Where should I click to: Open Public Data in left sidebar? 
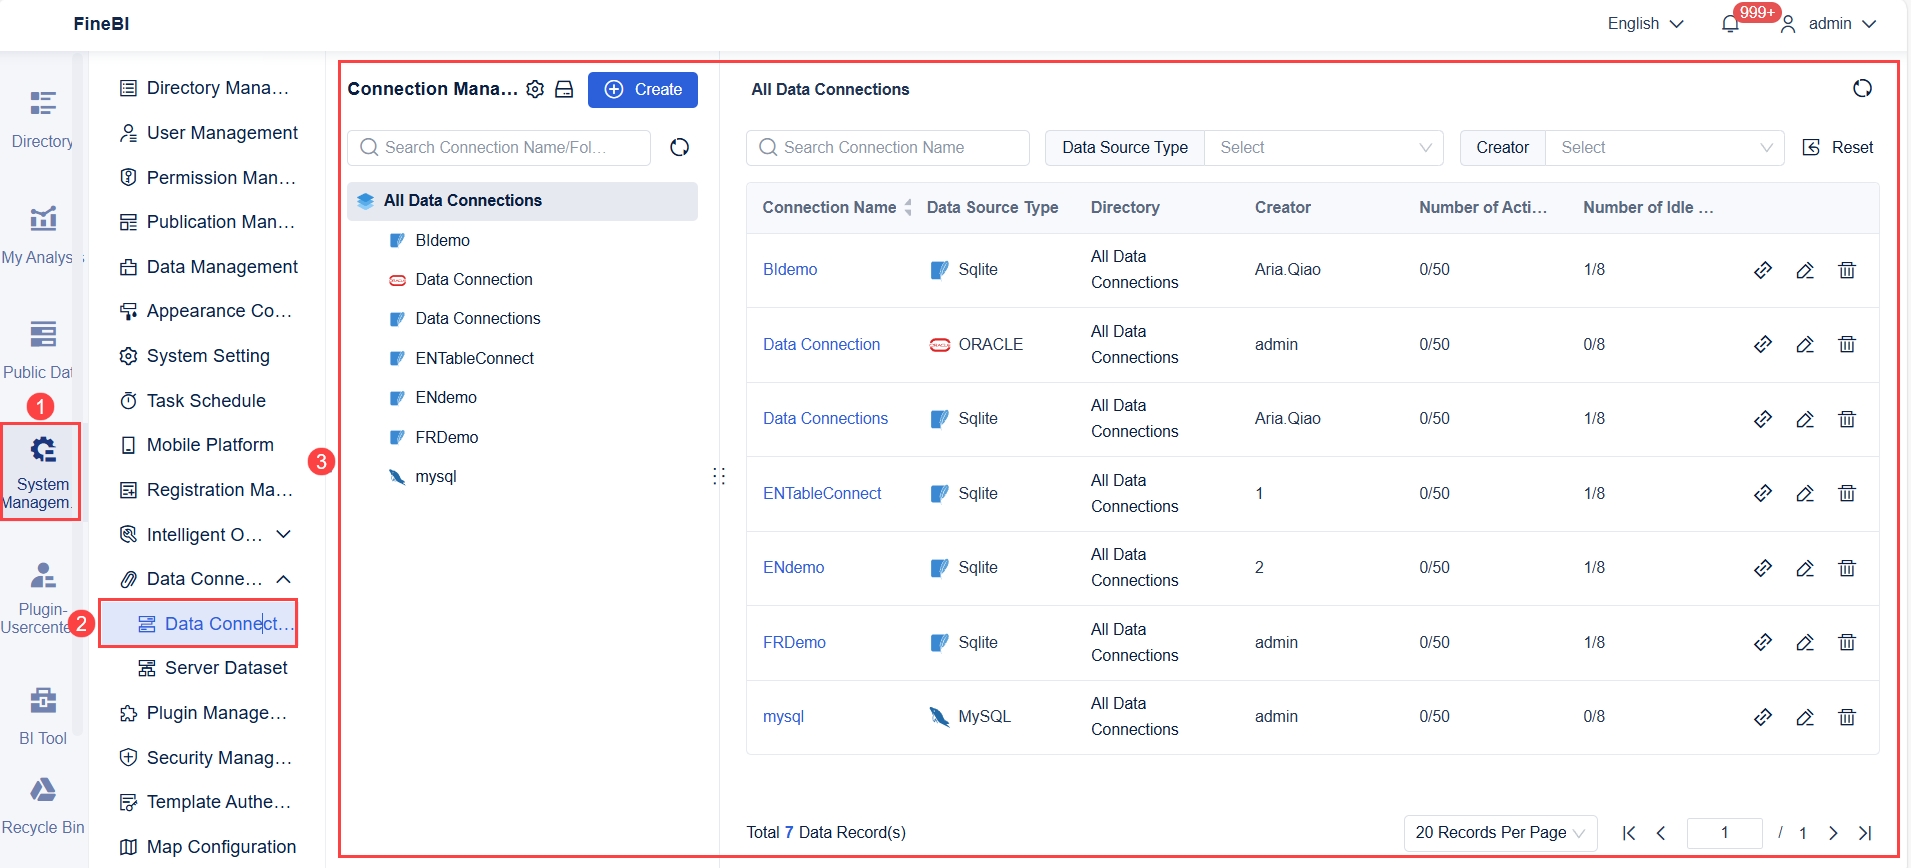40,350
